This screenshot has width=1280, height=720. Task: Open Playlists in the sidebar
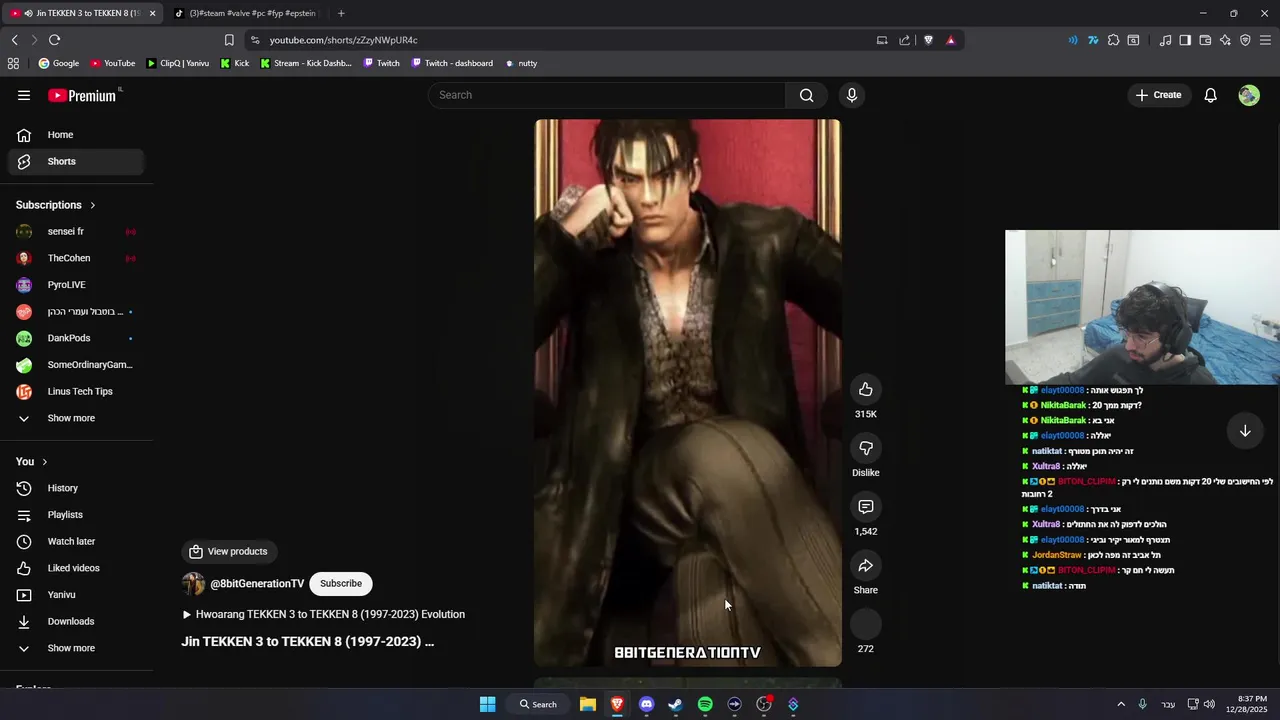[76, 515]
